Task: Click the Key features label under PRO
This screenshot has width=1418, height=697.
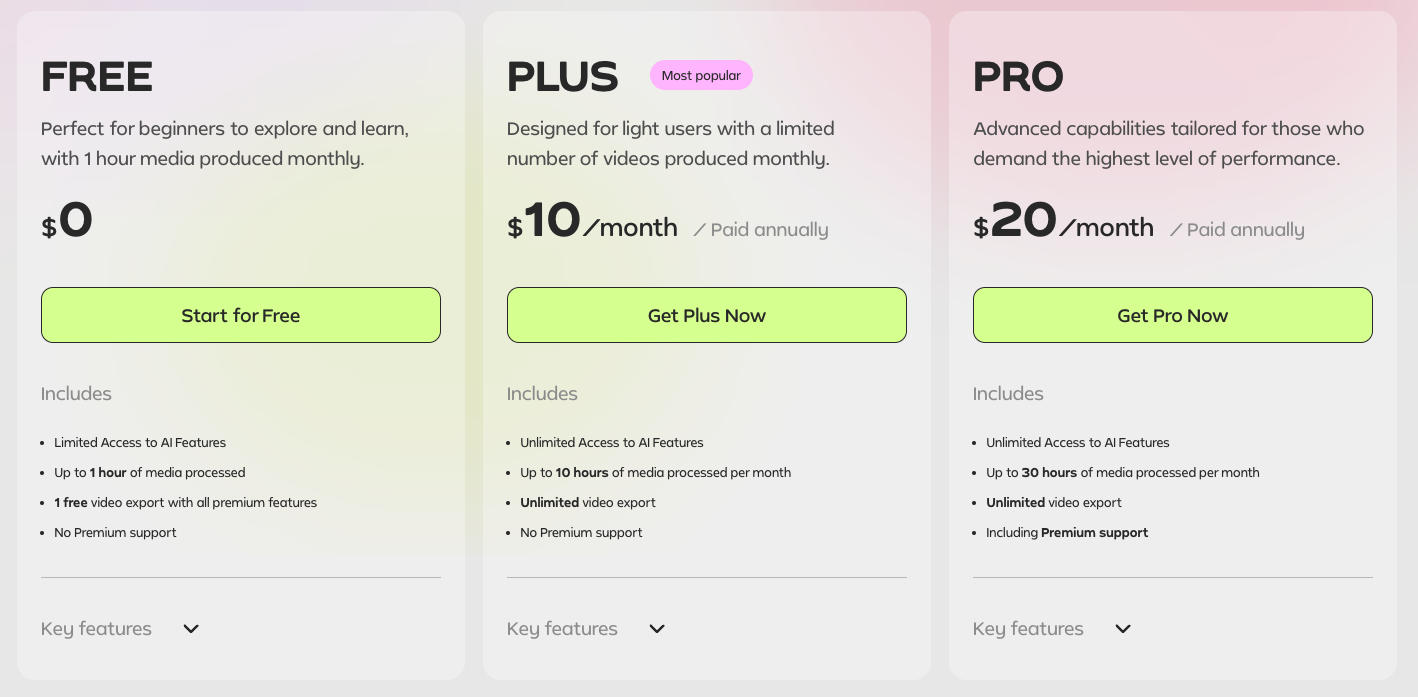Action: pos(1028,629)
